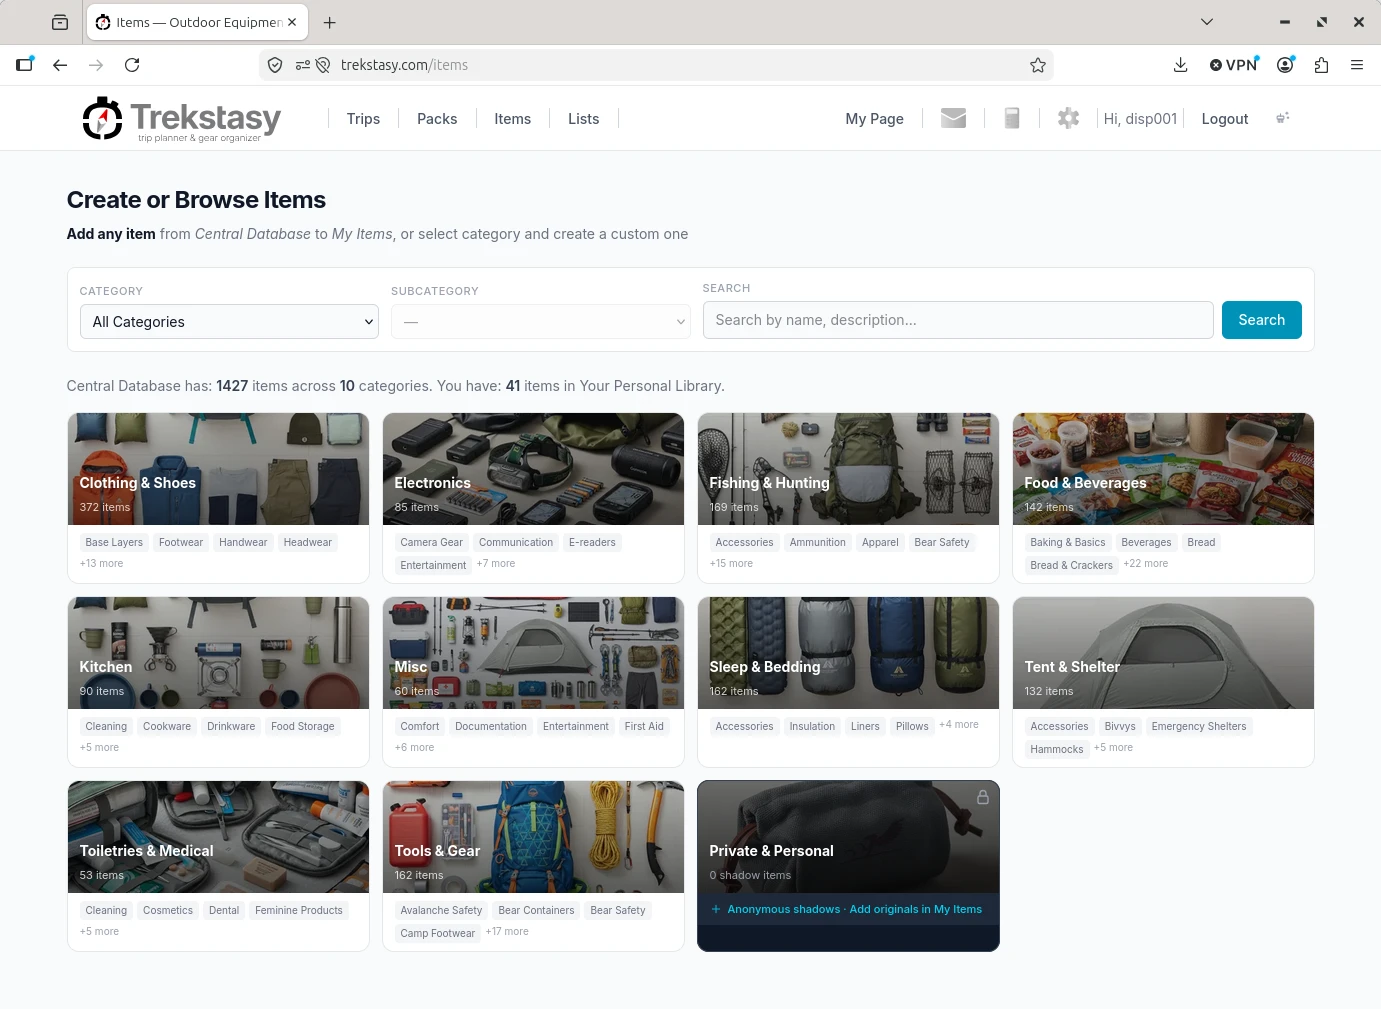
Task: Open the Packs menu
Action: [437, 119]
